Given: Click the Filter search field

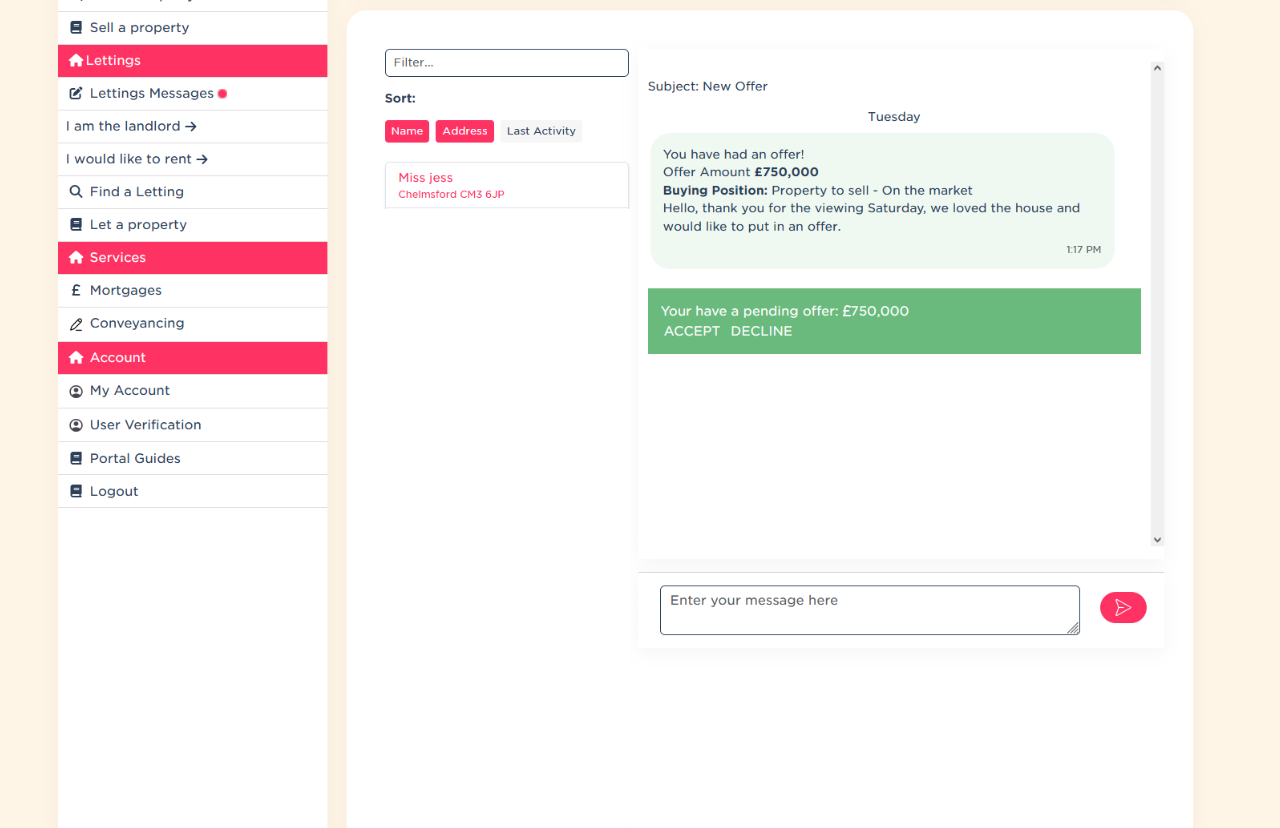Looking at the screenshot, I should click(x=506, y=63).
